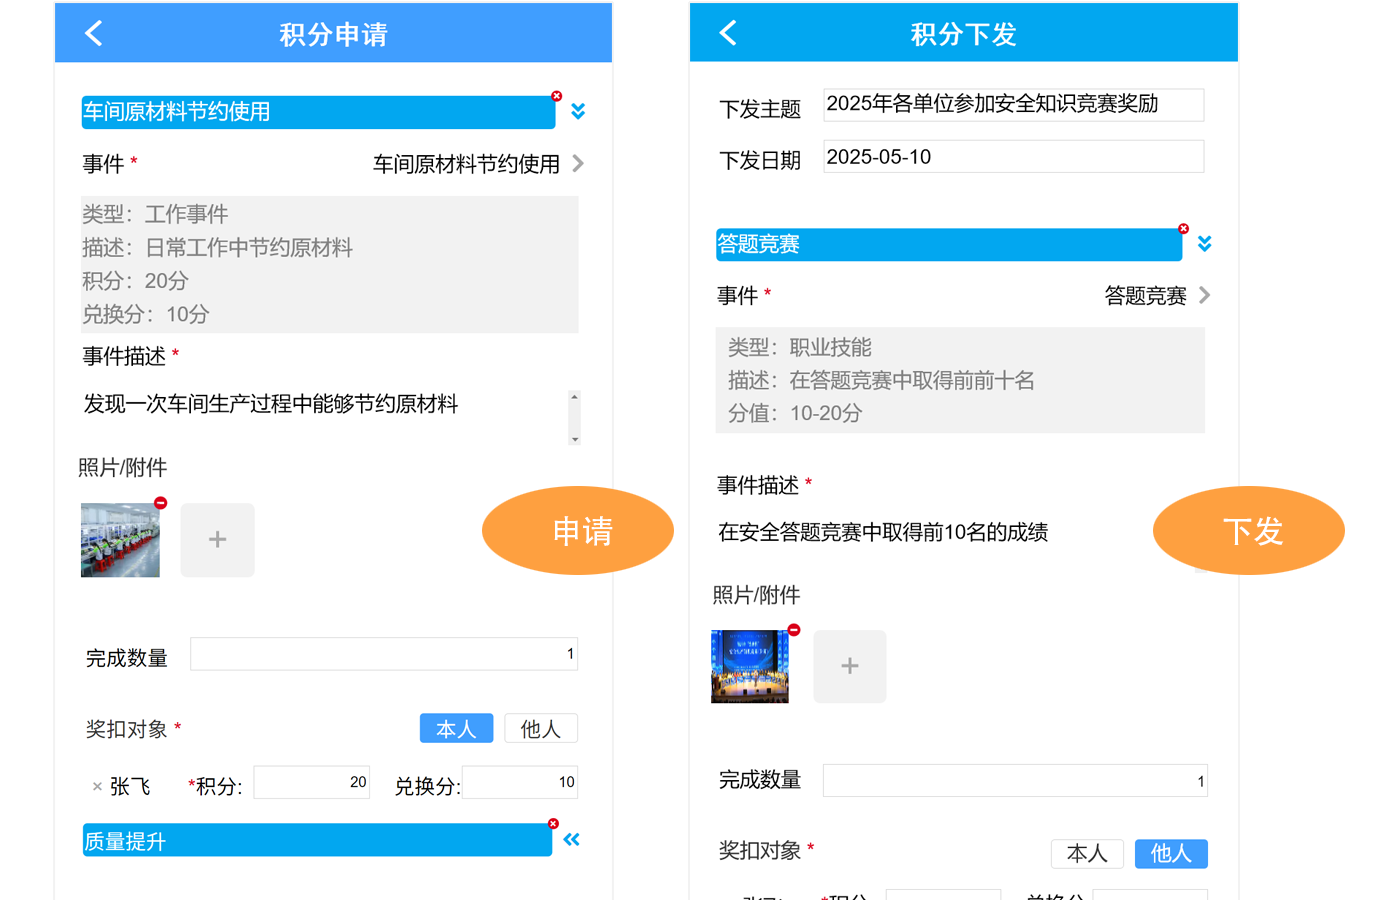Collapse the 车间原材料节约使用 section with double chevron
This screenshot has width=1380, height=900.
[578, 111]
